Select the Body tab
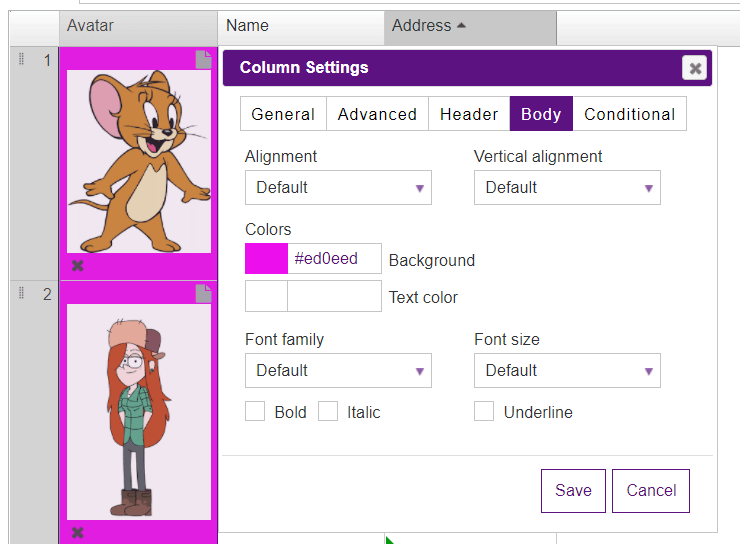 [x=541, y=114]
